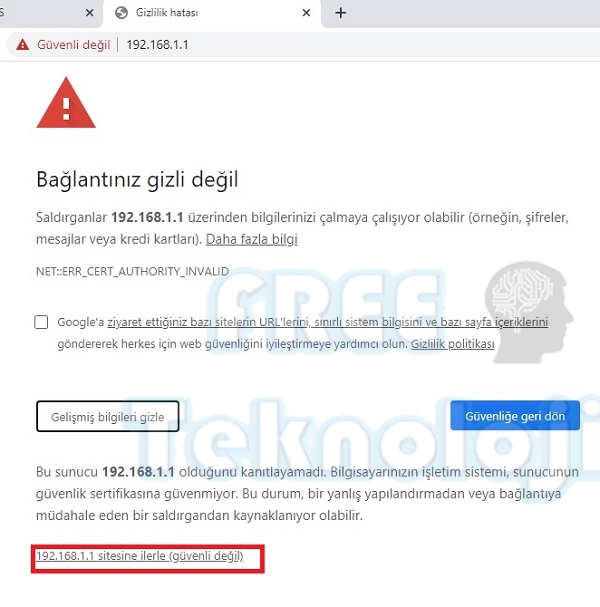The image size is (600, 607).
Task: Click the Bağlantınız gizli değil heading
Action: coord(137,180)
